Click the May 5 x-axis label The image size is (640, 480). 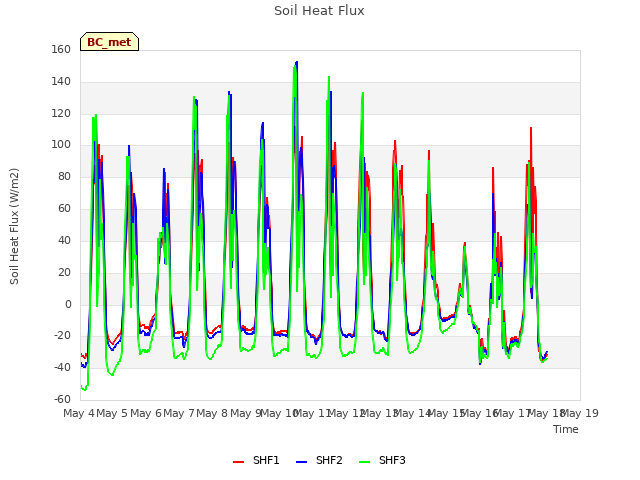pos(112,413)
